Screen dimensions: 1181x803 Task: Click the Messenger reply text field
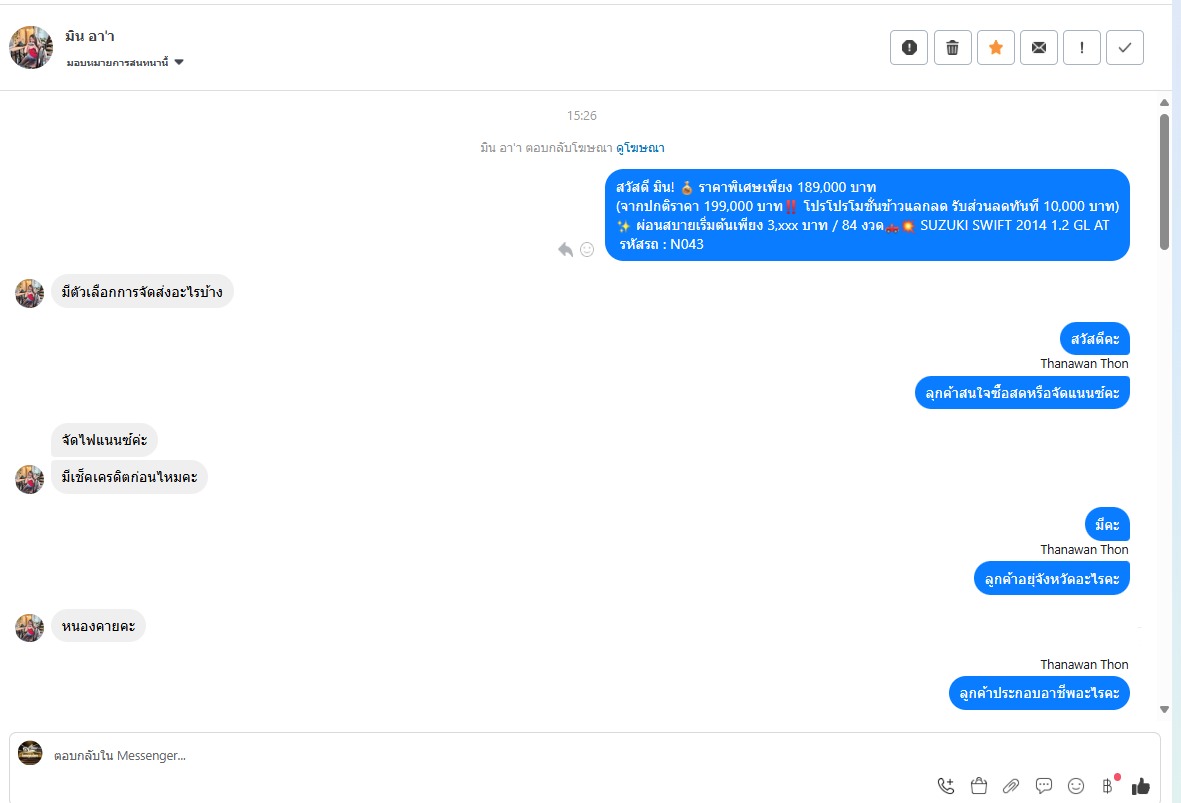pos(400,756)
